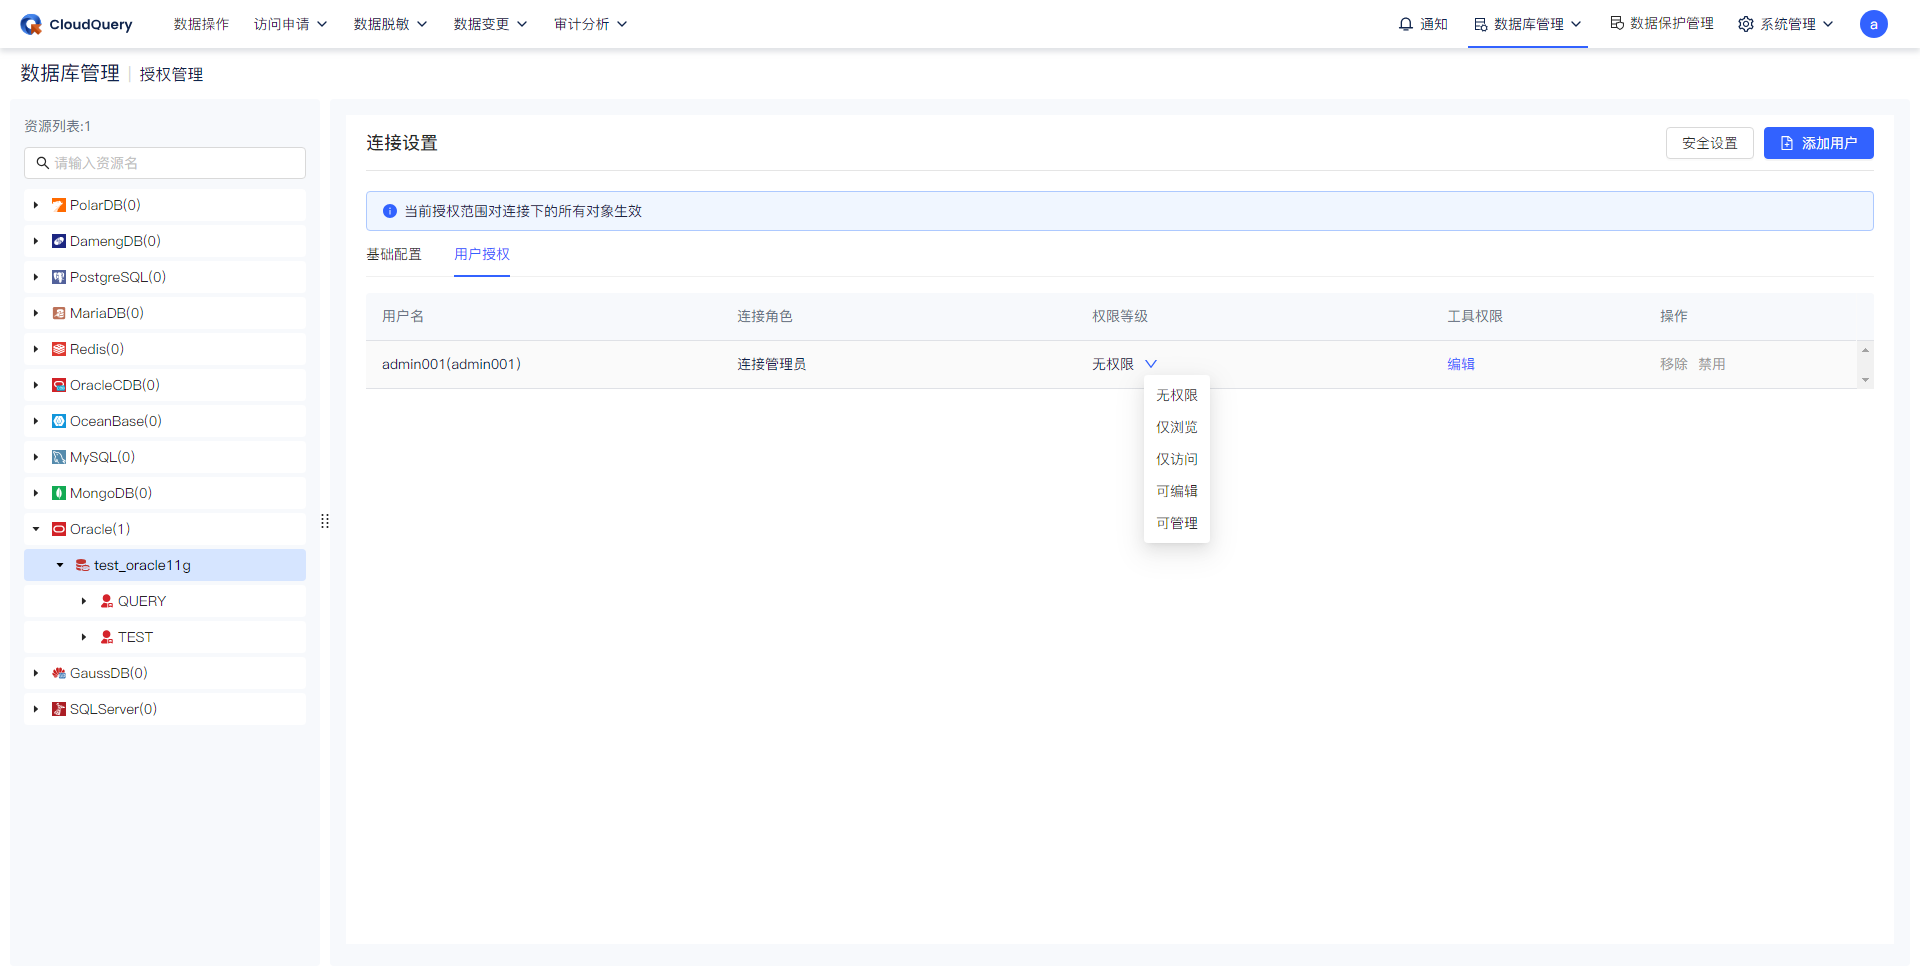Choose 仅访问 from the permission dropdown
The image size is (1920, 978).
pos(1177,459)
